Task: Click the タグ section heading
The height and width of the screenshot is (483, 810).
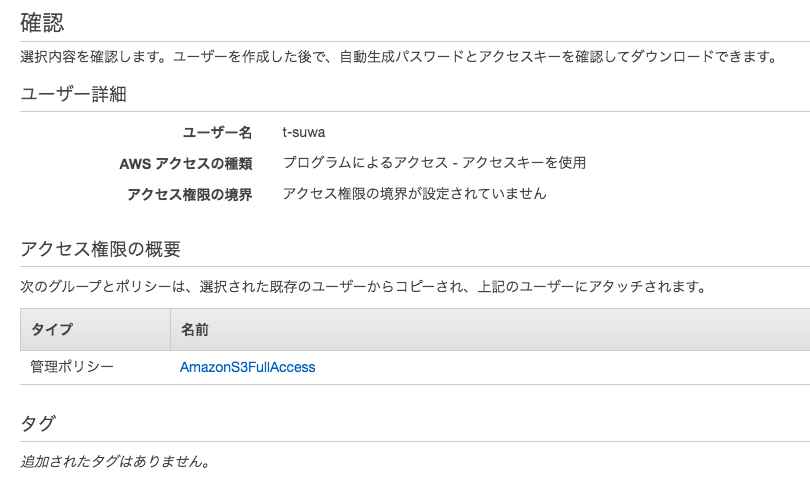Action: pyautogui.click(x=38, y=423)
